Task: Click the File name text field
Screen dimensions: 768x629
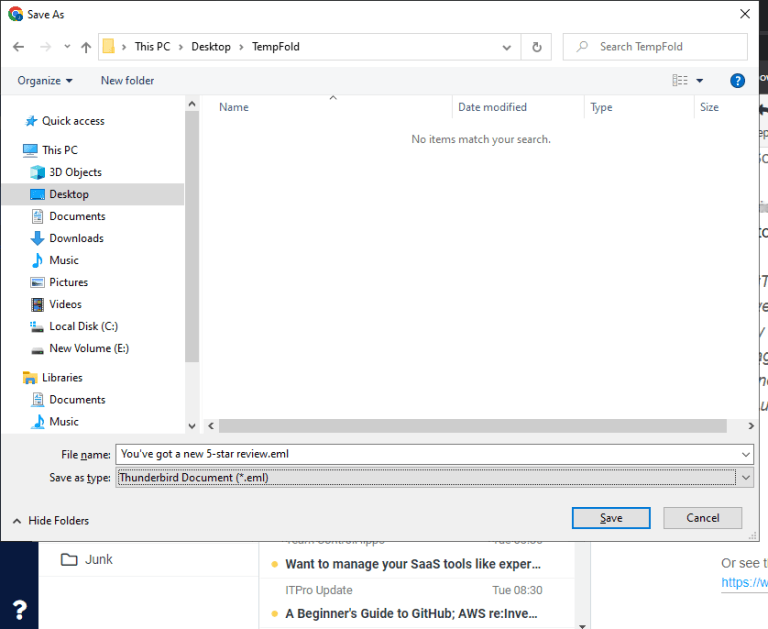Action: tap(428, 454)
